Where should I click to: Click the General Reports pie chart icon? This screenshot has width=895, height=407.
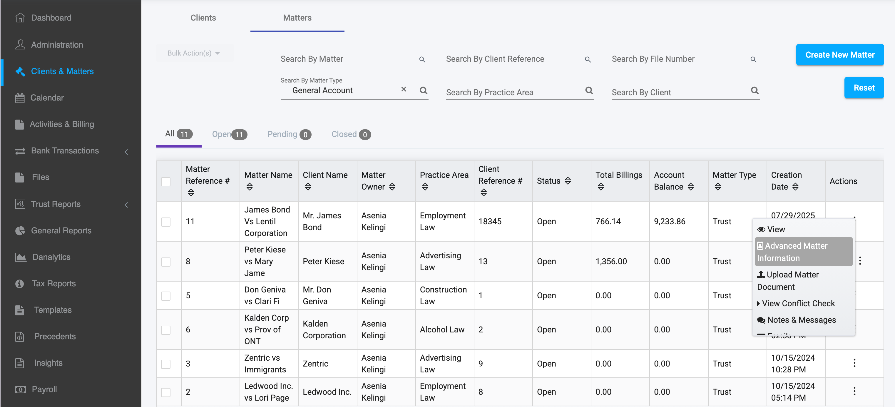20,231
